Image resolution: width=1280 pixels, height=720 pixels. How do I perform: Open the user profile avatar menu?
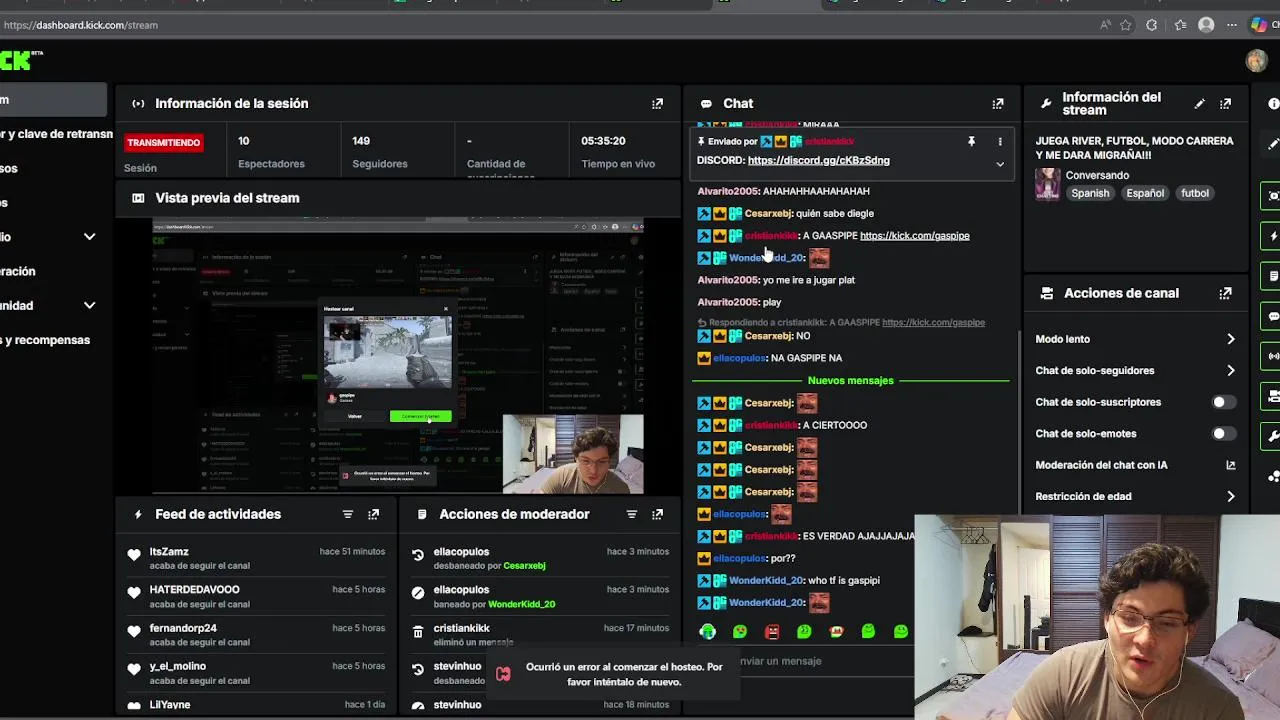pos(1256,61)
